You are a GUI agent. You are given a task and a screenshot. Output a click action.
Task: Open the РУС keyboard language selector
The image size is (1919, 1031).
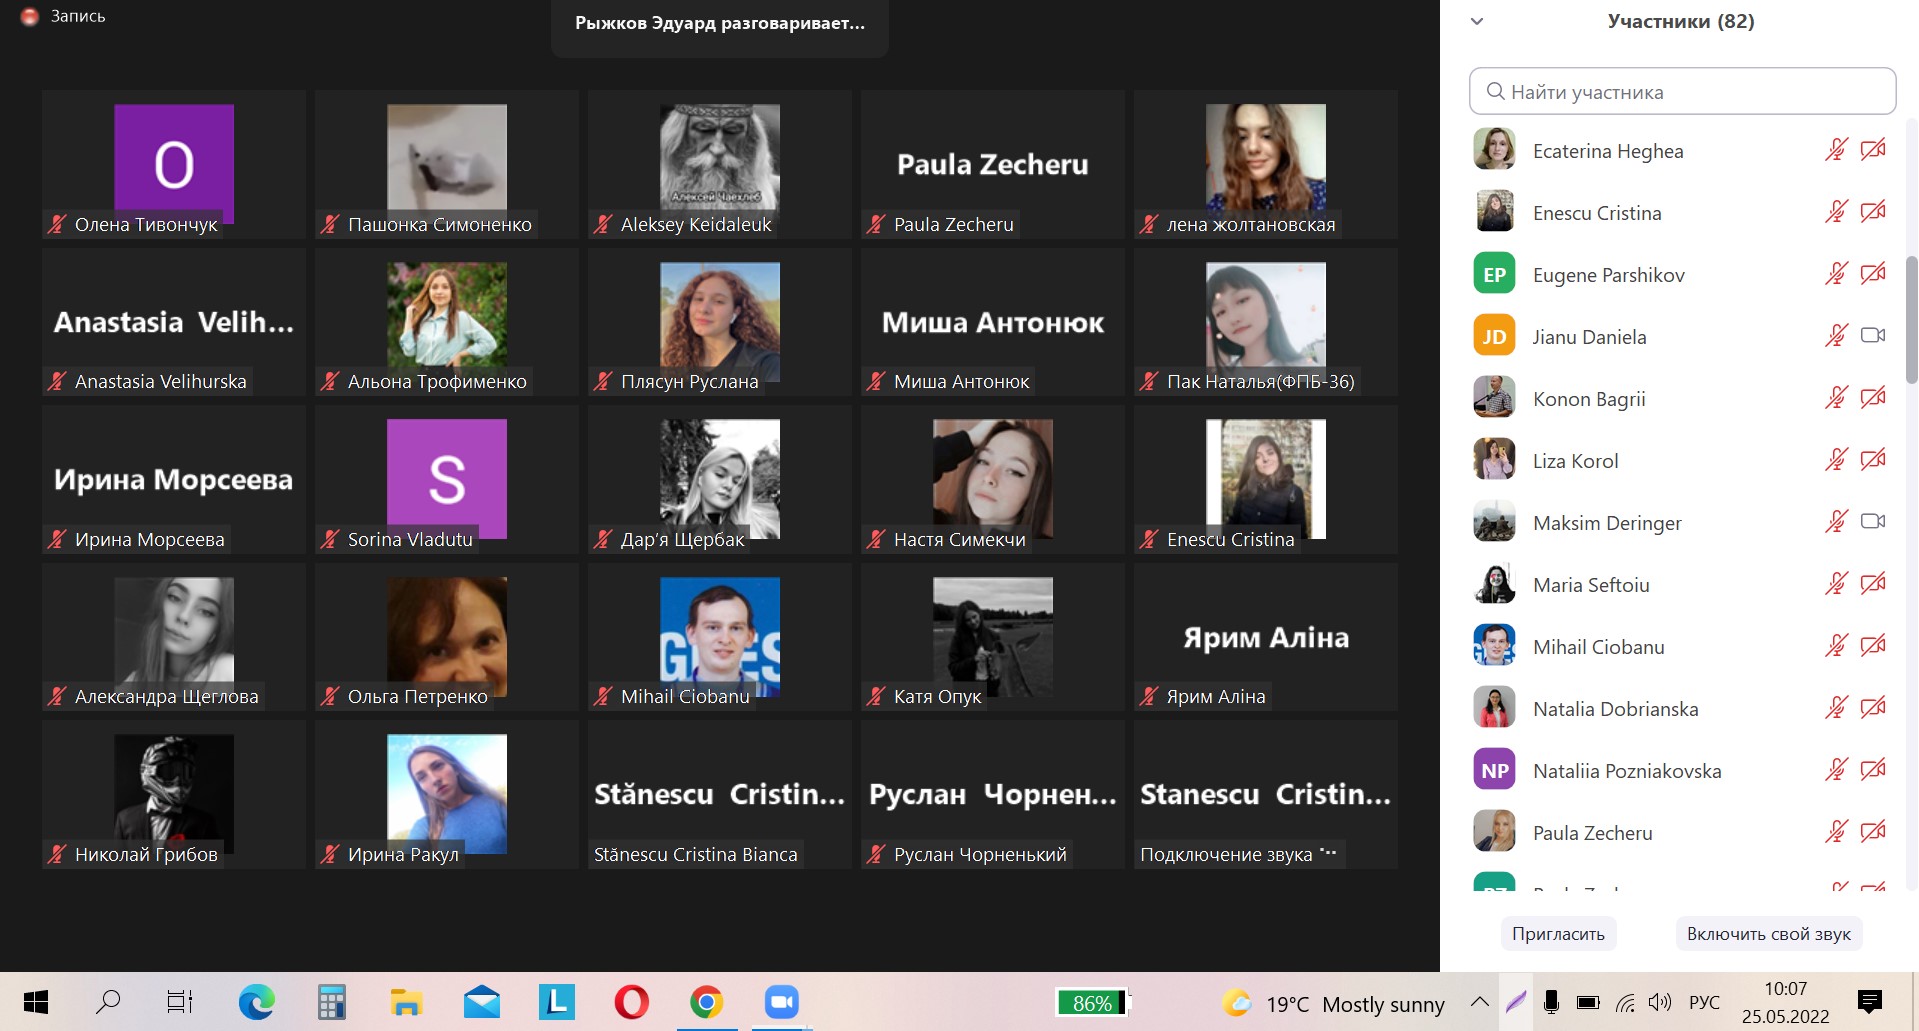coord(1704,1002)
